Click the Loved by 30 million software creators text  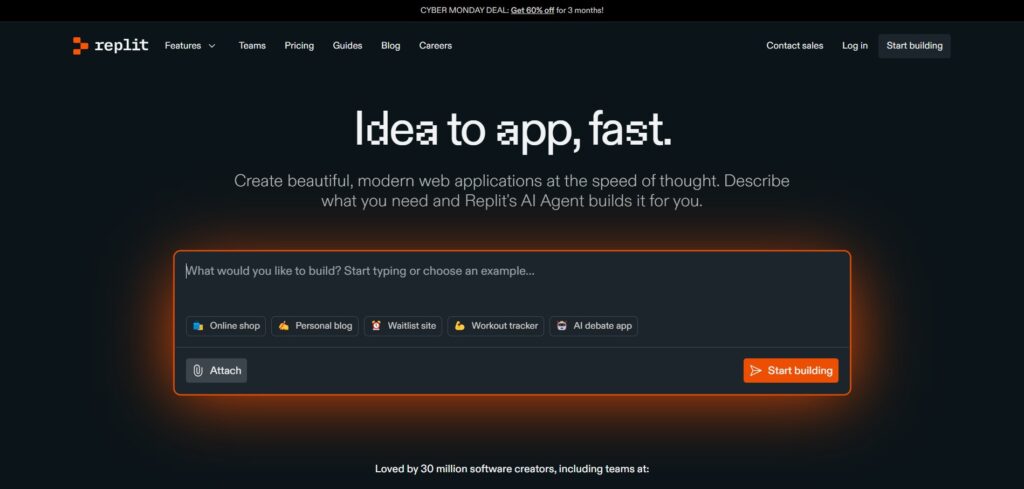tap(512, 469)
